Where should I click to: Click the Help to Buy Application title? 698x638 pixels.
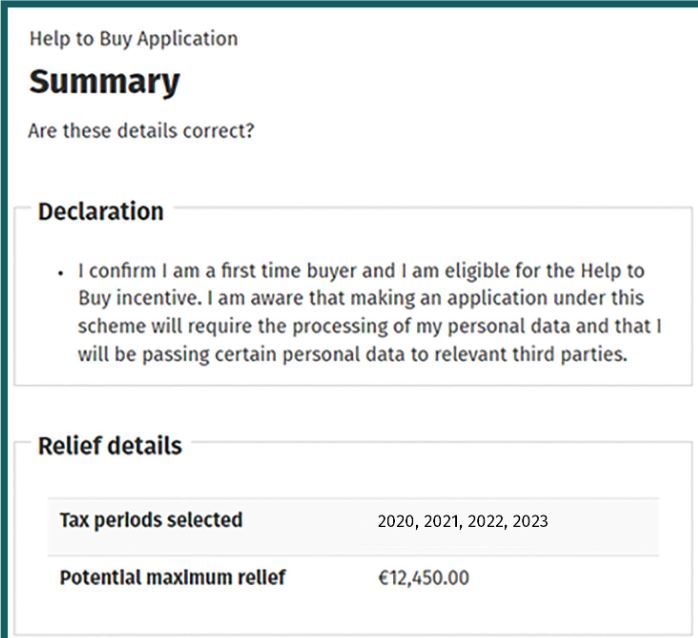pyautogui.click(x=133, y=40)
